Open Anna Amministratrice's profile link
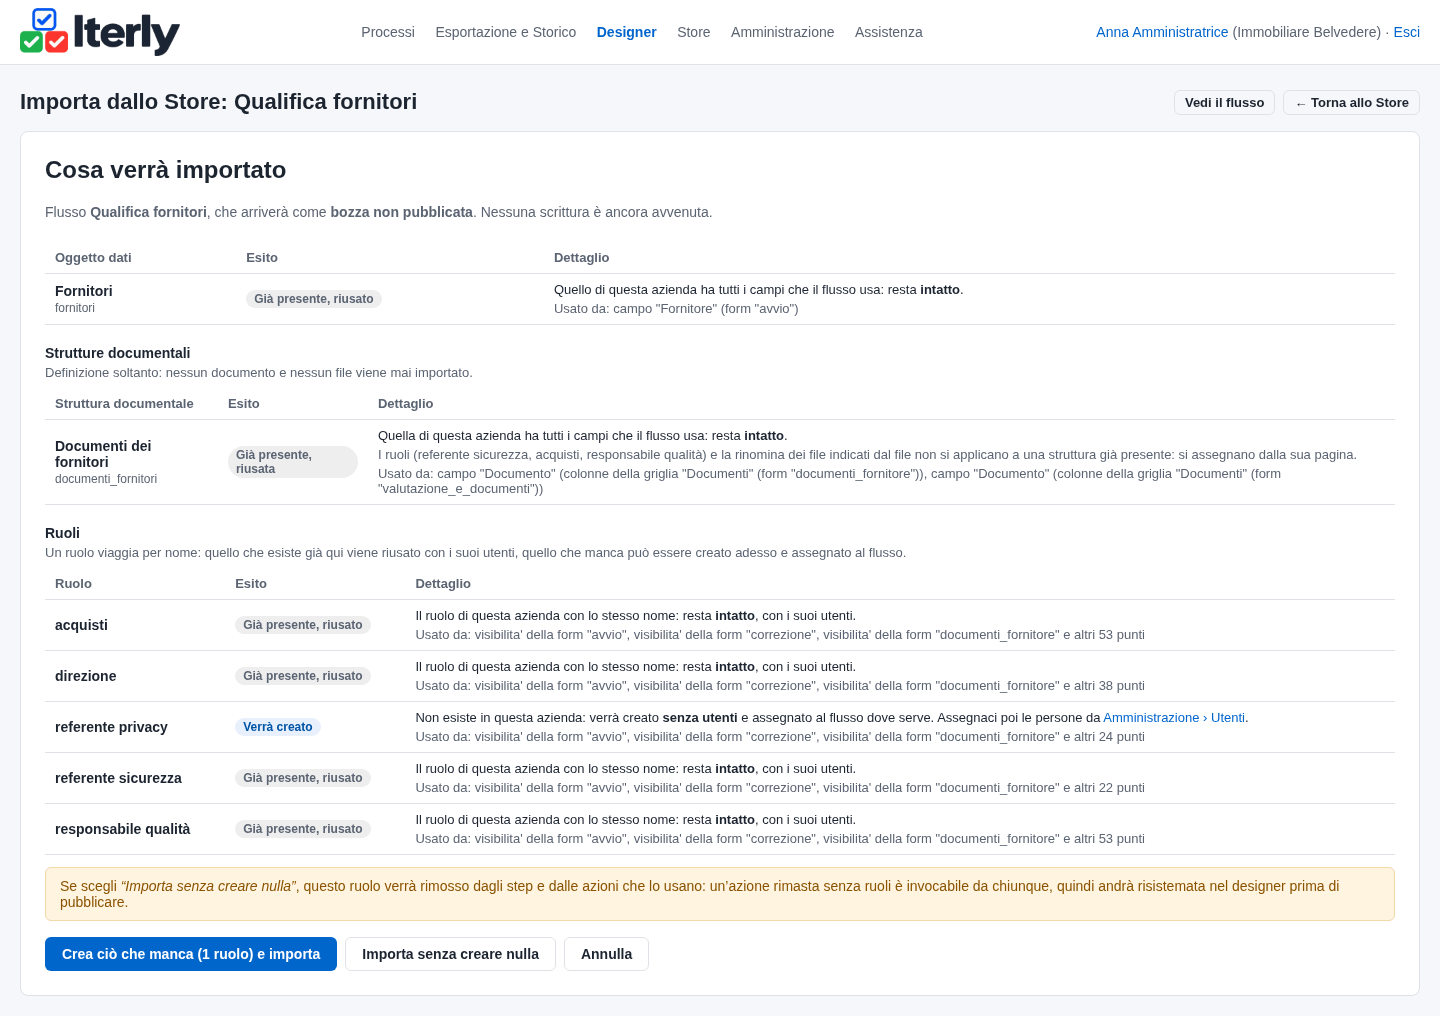The height and width of the screenshot is (1016, 1440). pyautogui.click(x=1162, y=32)
